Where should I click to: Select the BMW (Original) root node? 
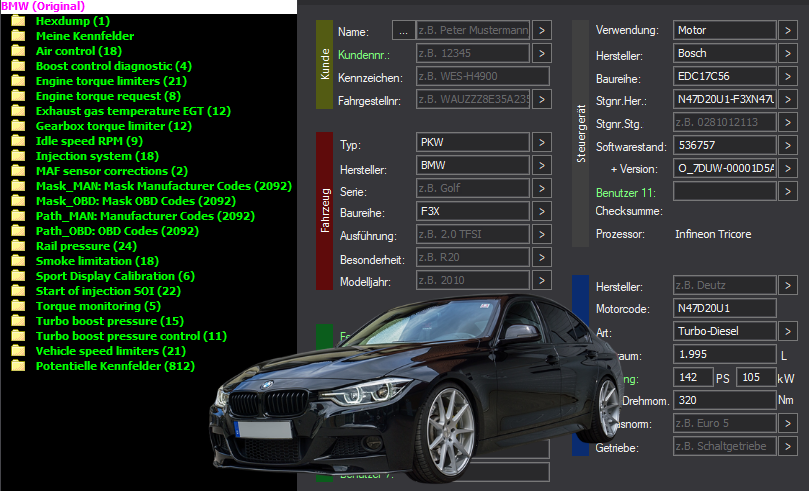pyautogui.click(x=43, y=6)
